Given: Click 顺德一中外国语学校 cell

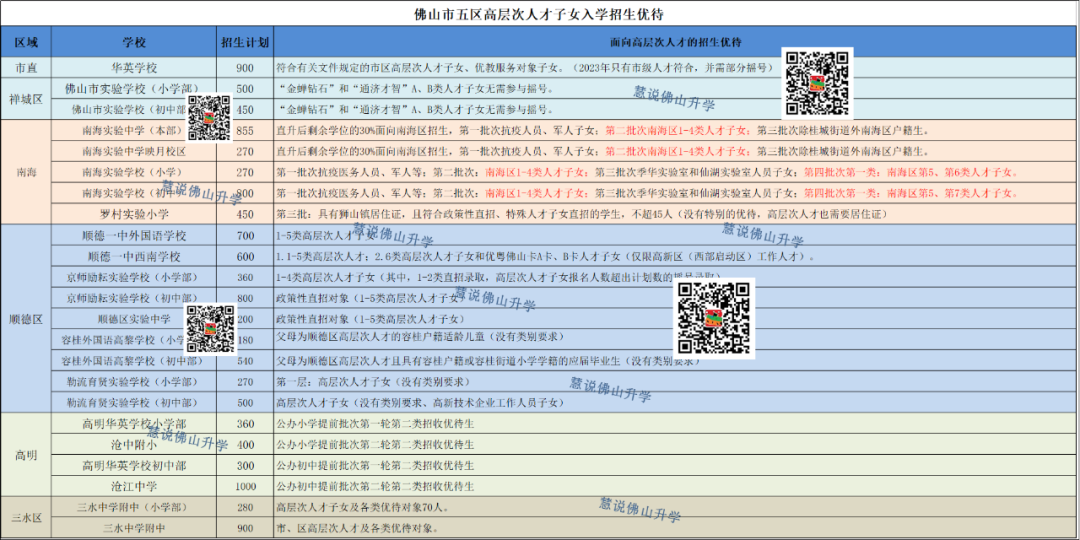Looking at the screenshot, I should (x=134, y=236).
